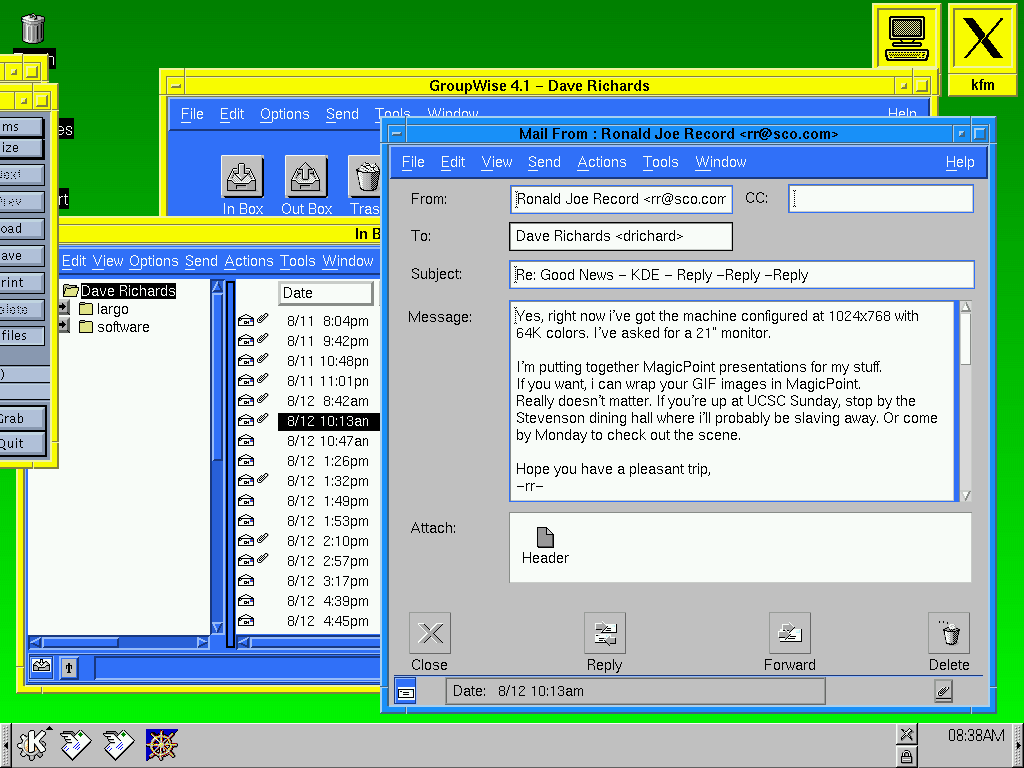
Task: Open the Header attachment icon
Action: tap(545, 538)
